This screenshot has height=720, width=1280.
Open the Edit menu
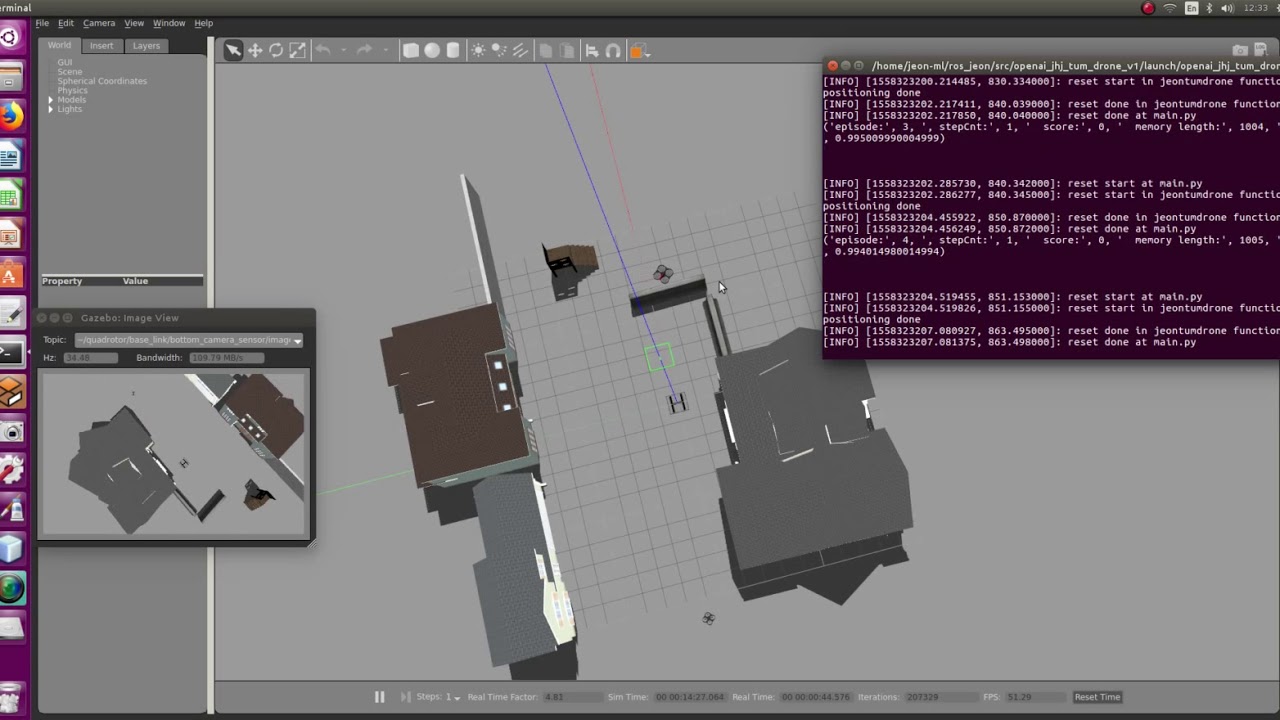coord(65,23)
